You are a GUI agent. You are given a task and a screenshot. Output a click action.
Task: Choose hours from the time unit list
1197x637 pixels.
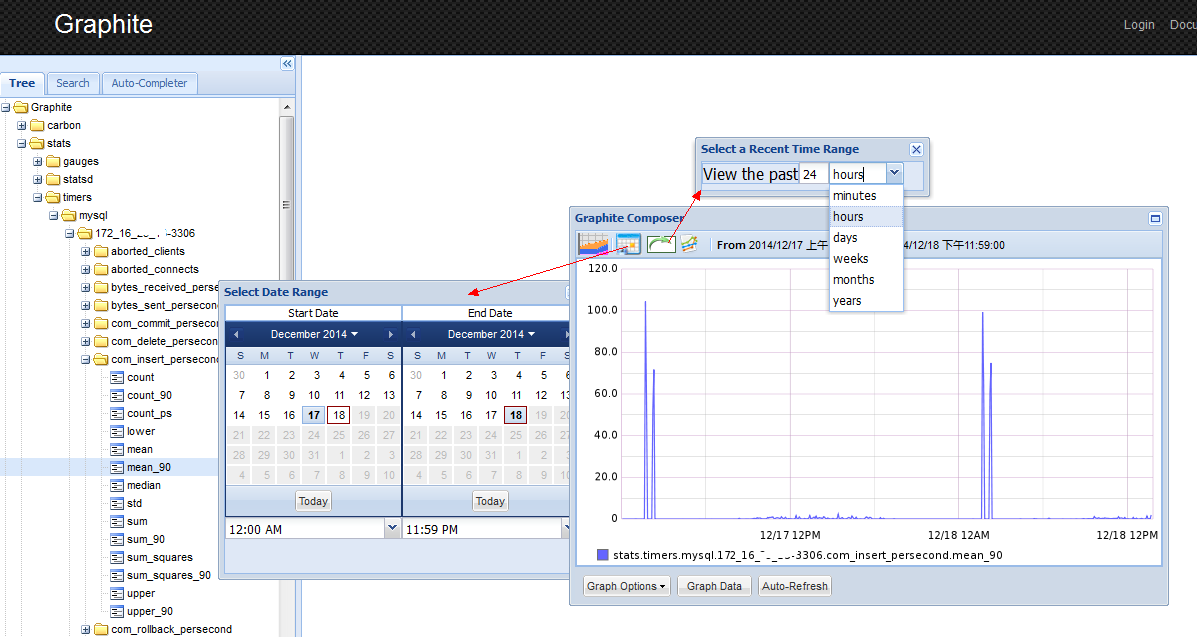pyautogui.click(x=866, y=217)
